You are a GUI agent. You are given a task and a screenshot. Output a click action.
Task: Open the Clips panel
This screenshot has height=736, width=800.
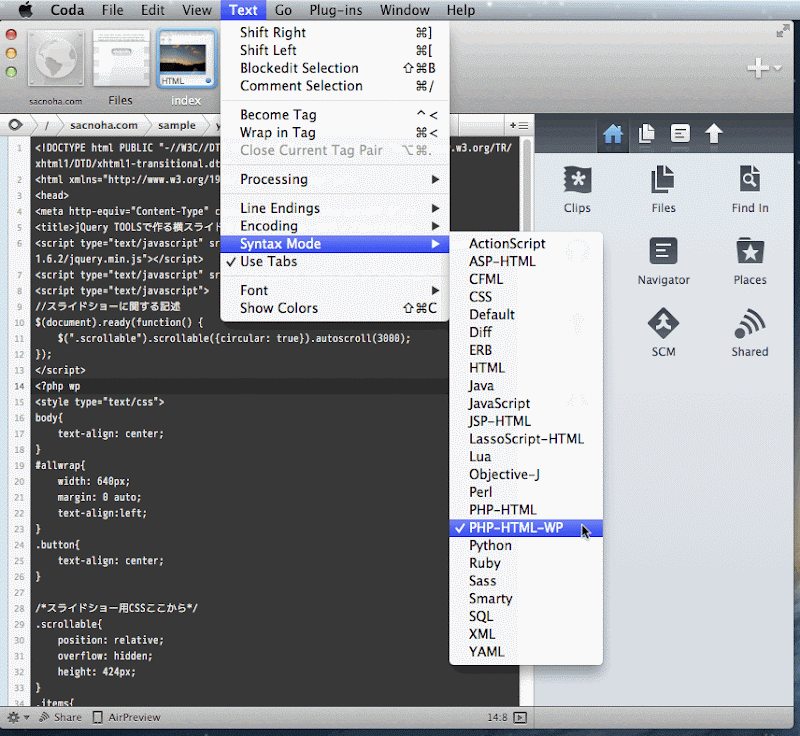[x=577, y=190]
